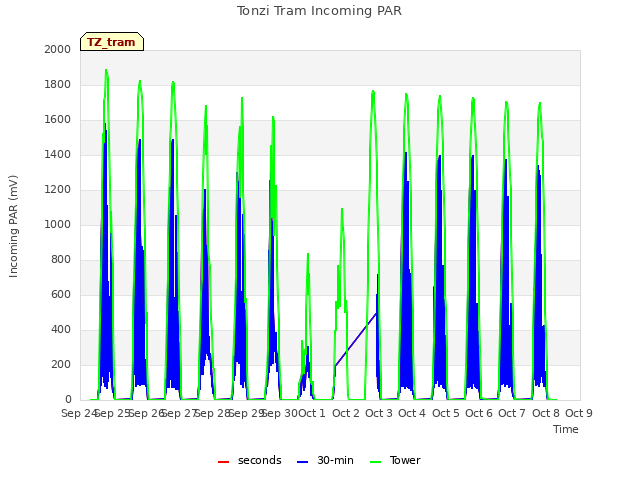Click the green Tower legend swatch
The width and height of the screenshot is (640, 480).
[375, 462]
